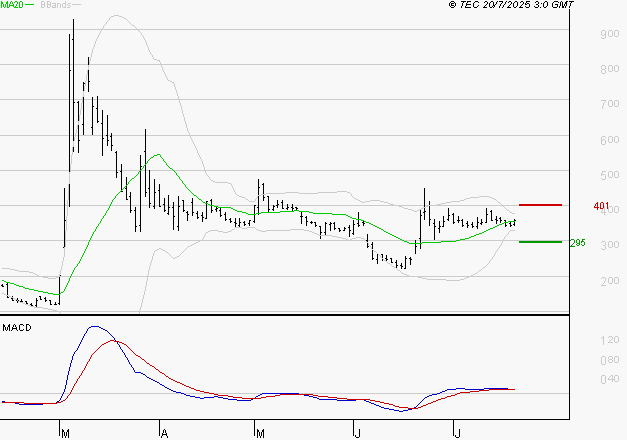This screenshot has width=627, height=440.
Task: Click the 600 price axis label
Action: [610, 140]
